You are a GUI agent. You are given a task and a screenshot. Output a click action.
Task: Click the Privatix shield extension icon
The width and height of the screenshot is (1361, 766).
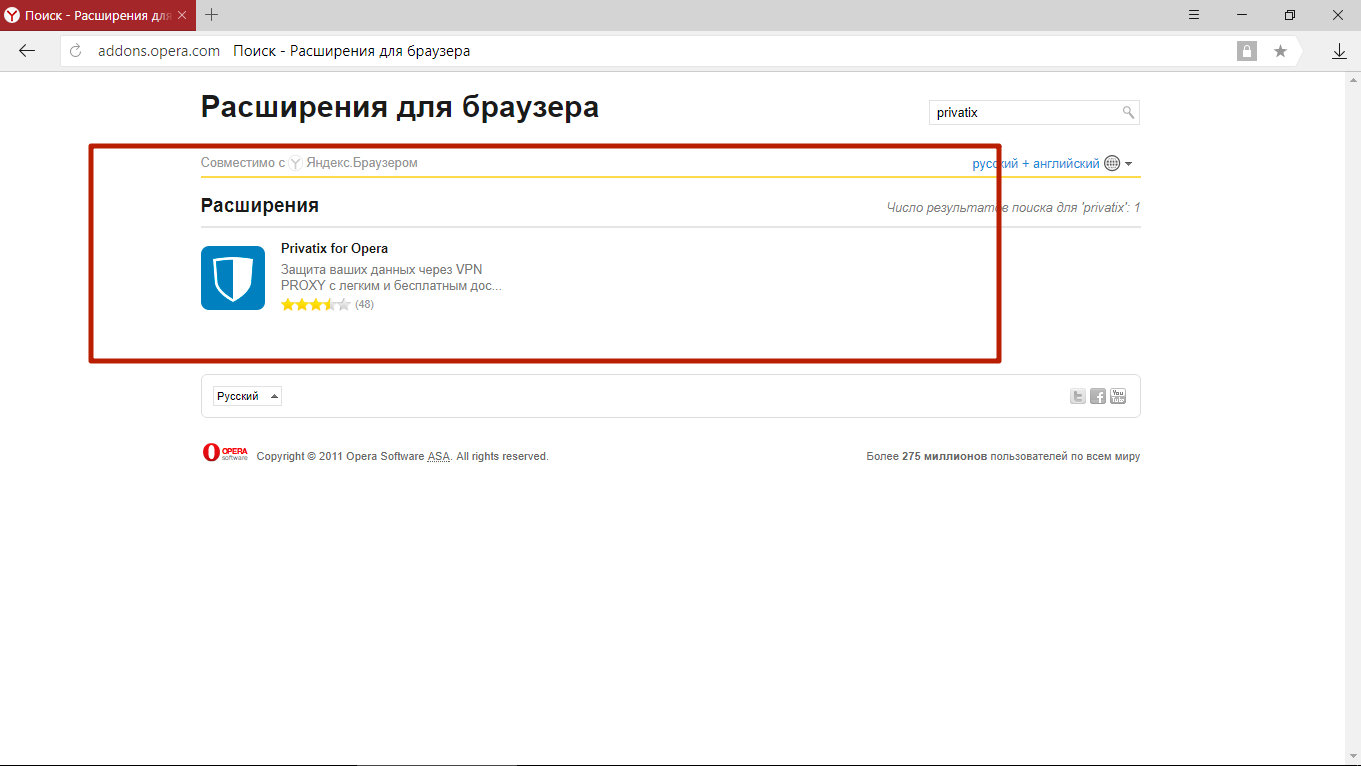[x=233, y=278]
